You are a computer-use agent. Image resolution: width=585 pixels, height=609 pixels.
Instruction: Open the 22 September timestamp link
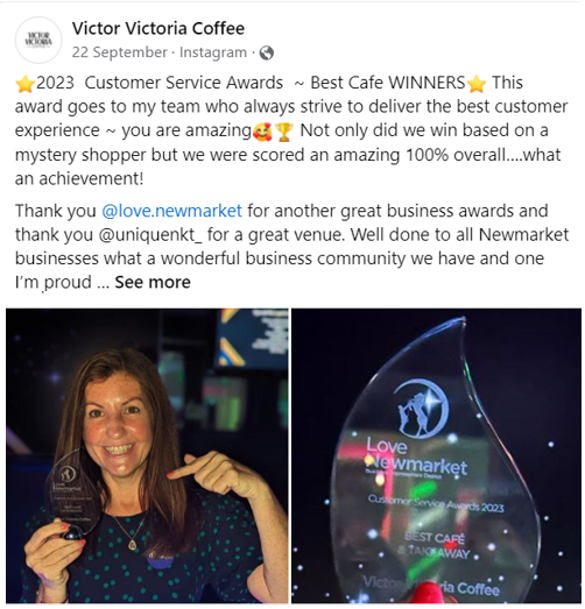[x=120, y=52]
